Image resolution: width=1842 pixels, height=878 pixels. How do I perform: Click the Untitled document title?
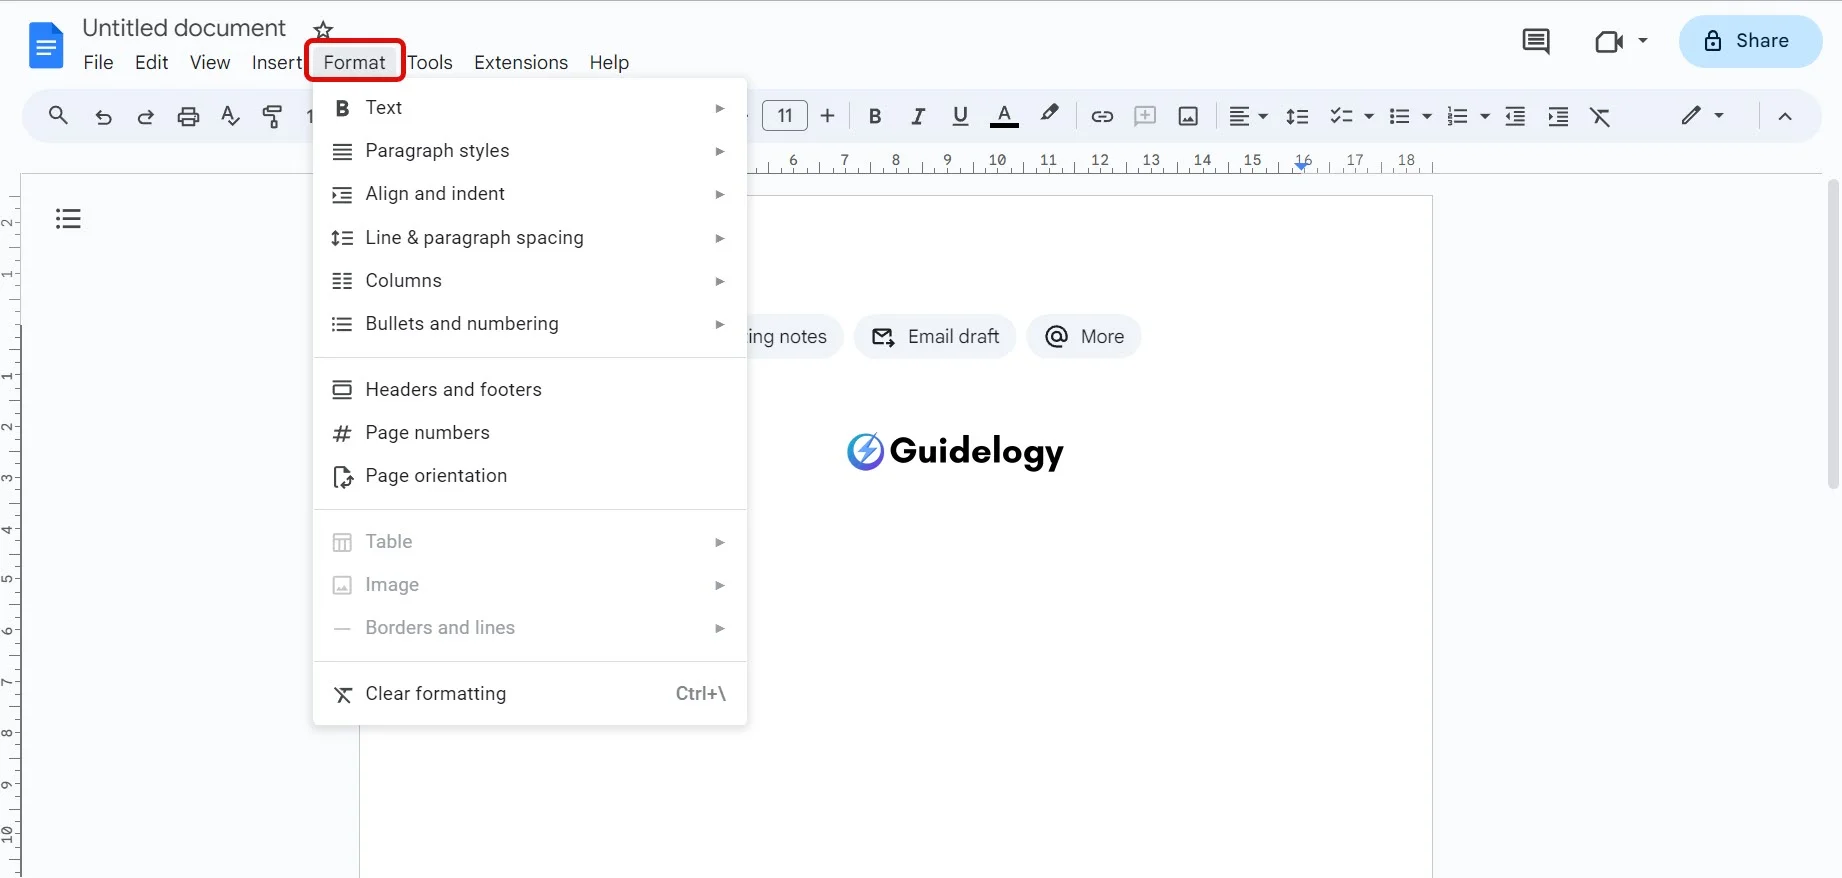pos(184,28)
